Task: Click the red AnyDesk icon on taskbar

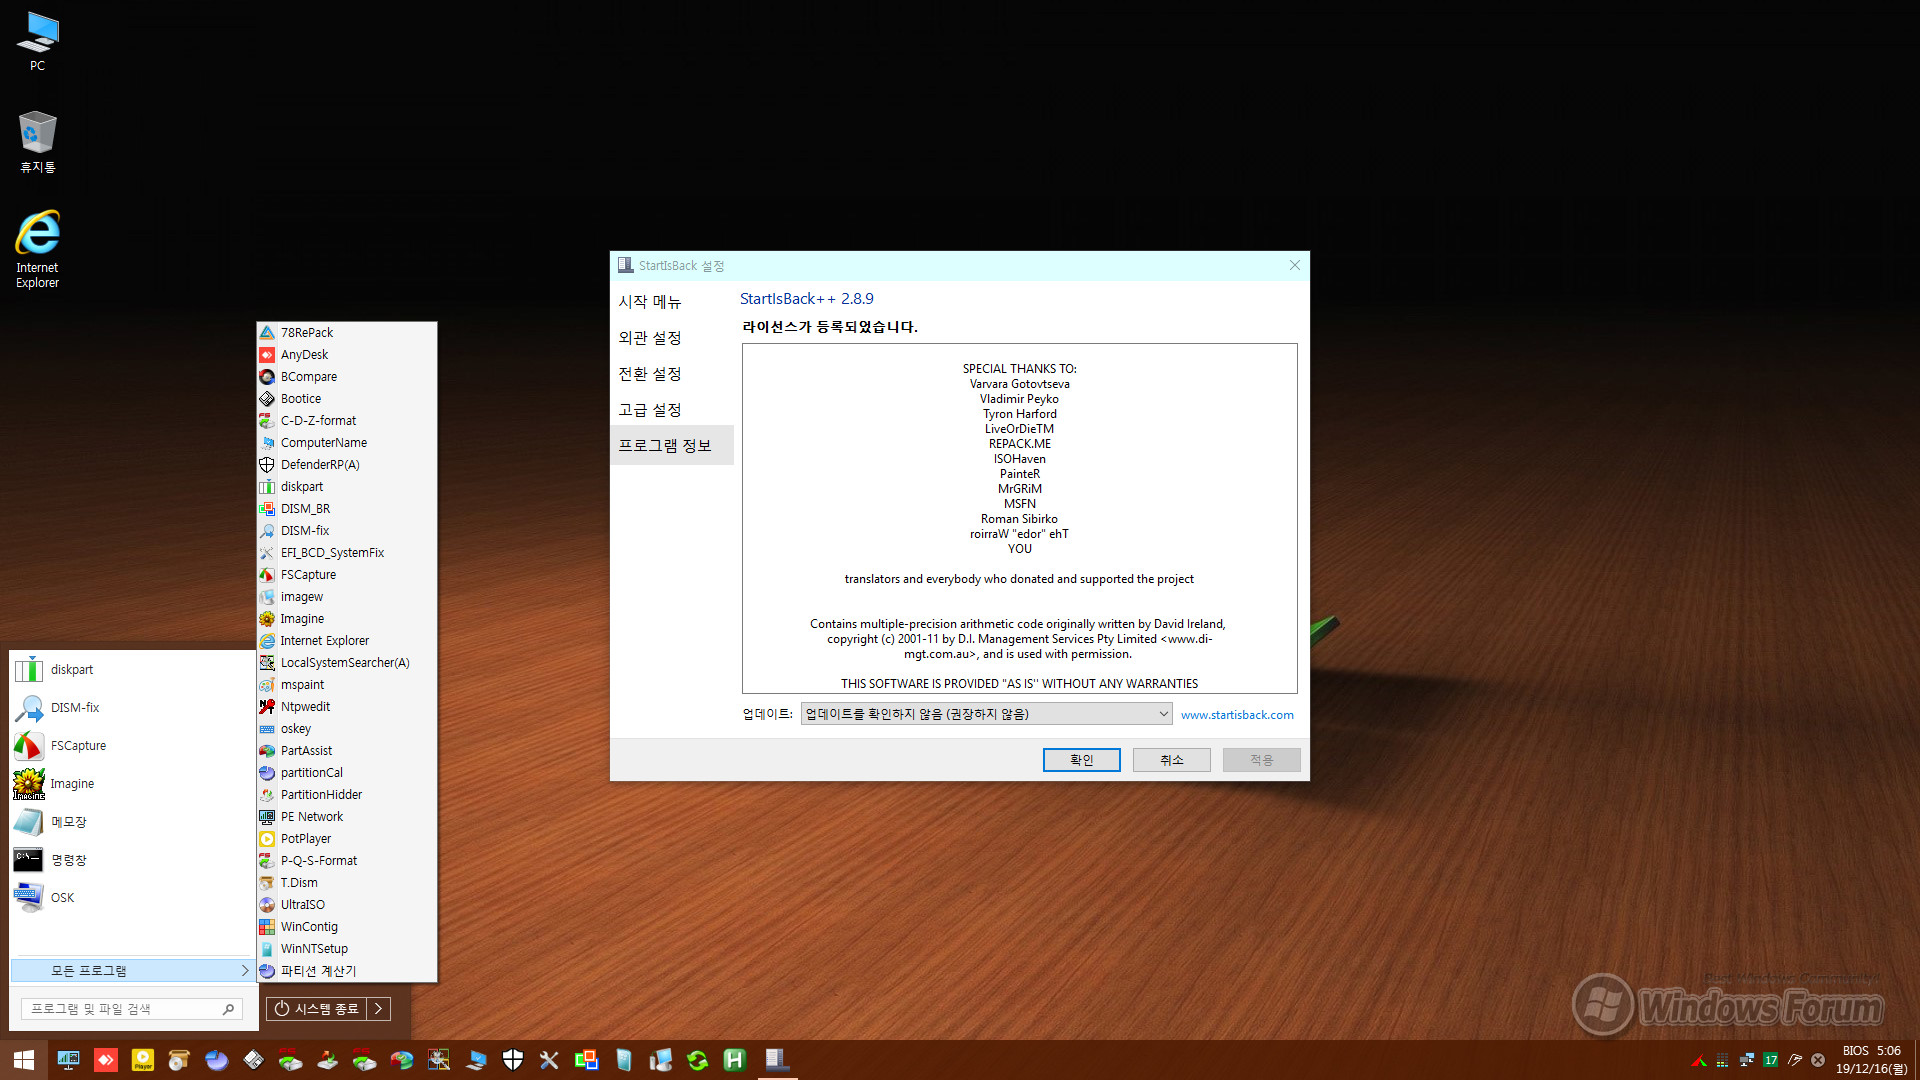Action: tap(106, 1060)
